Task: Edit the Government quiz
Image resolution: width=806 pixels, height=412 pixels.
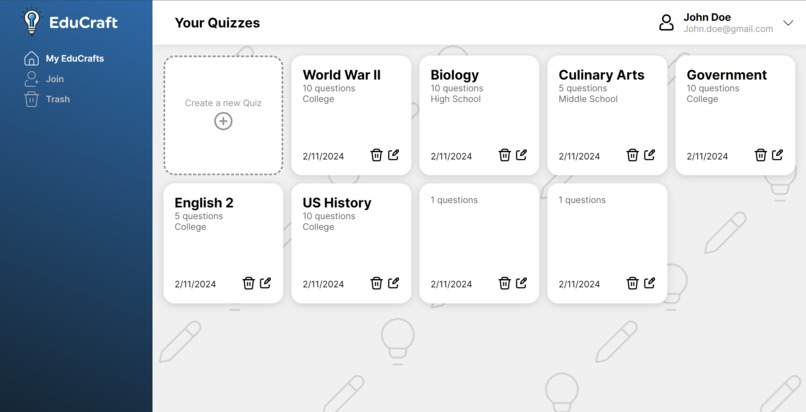Action: [x=777, y=155]
